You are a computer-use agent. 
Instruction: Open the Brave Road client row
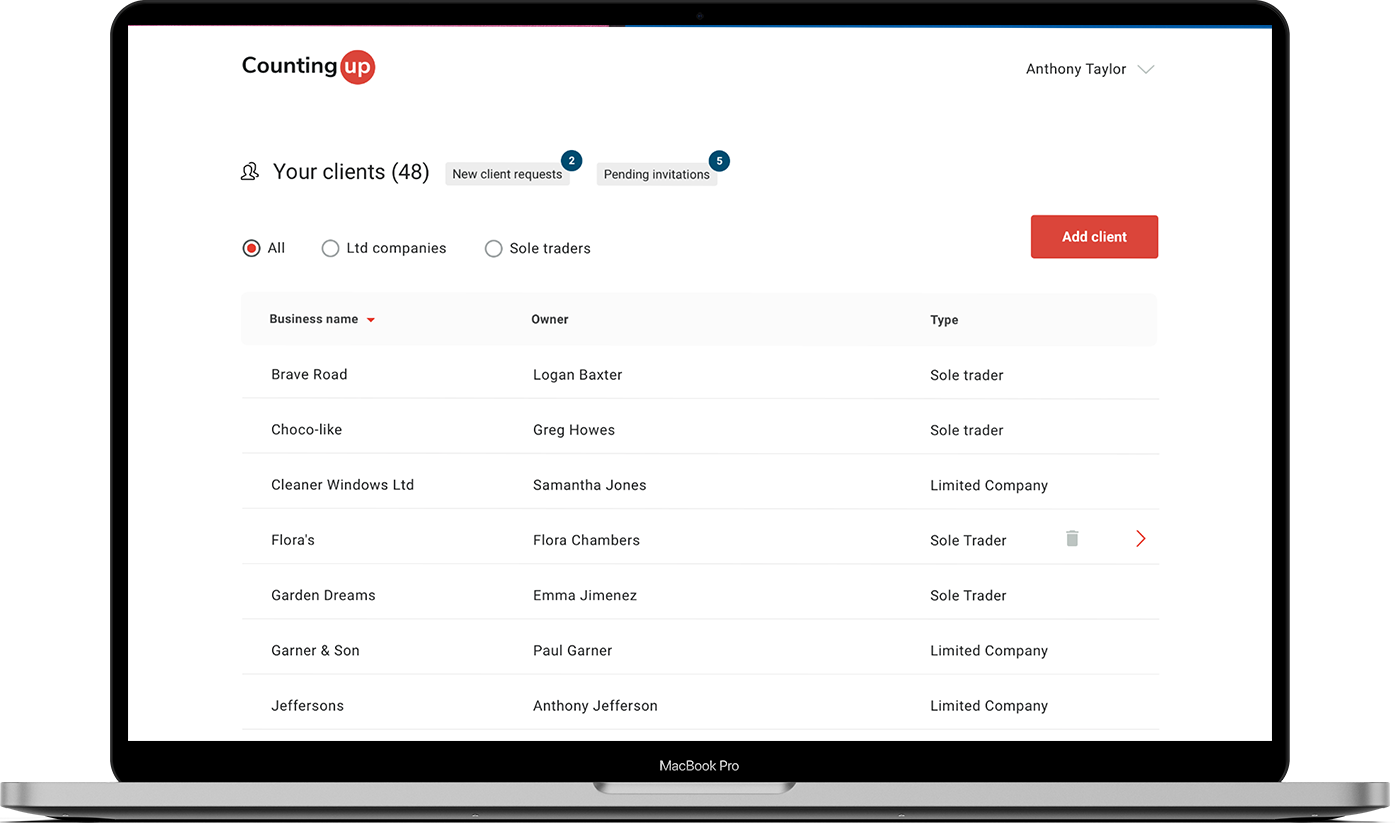point(309,374)
